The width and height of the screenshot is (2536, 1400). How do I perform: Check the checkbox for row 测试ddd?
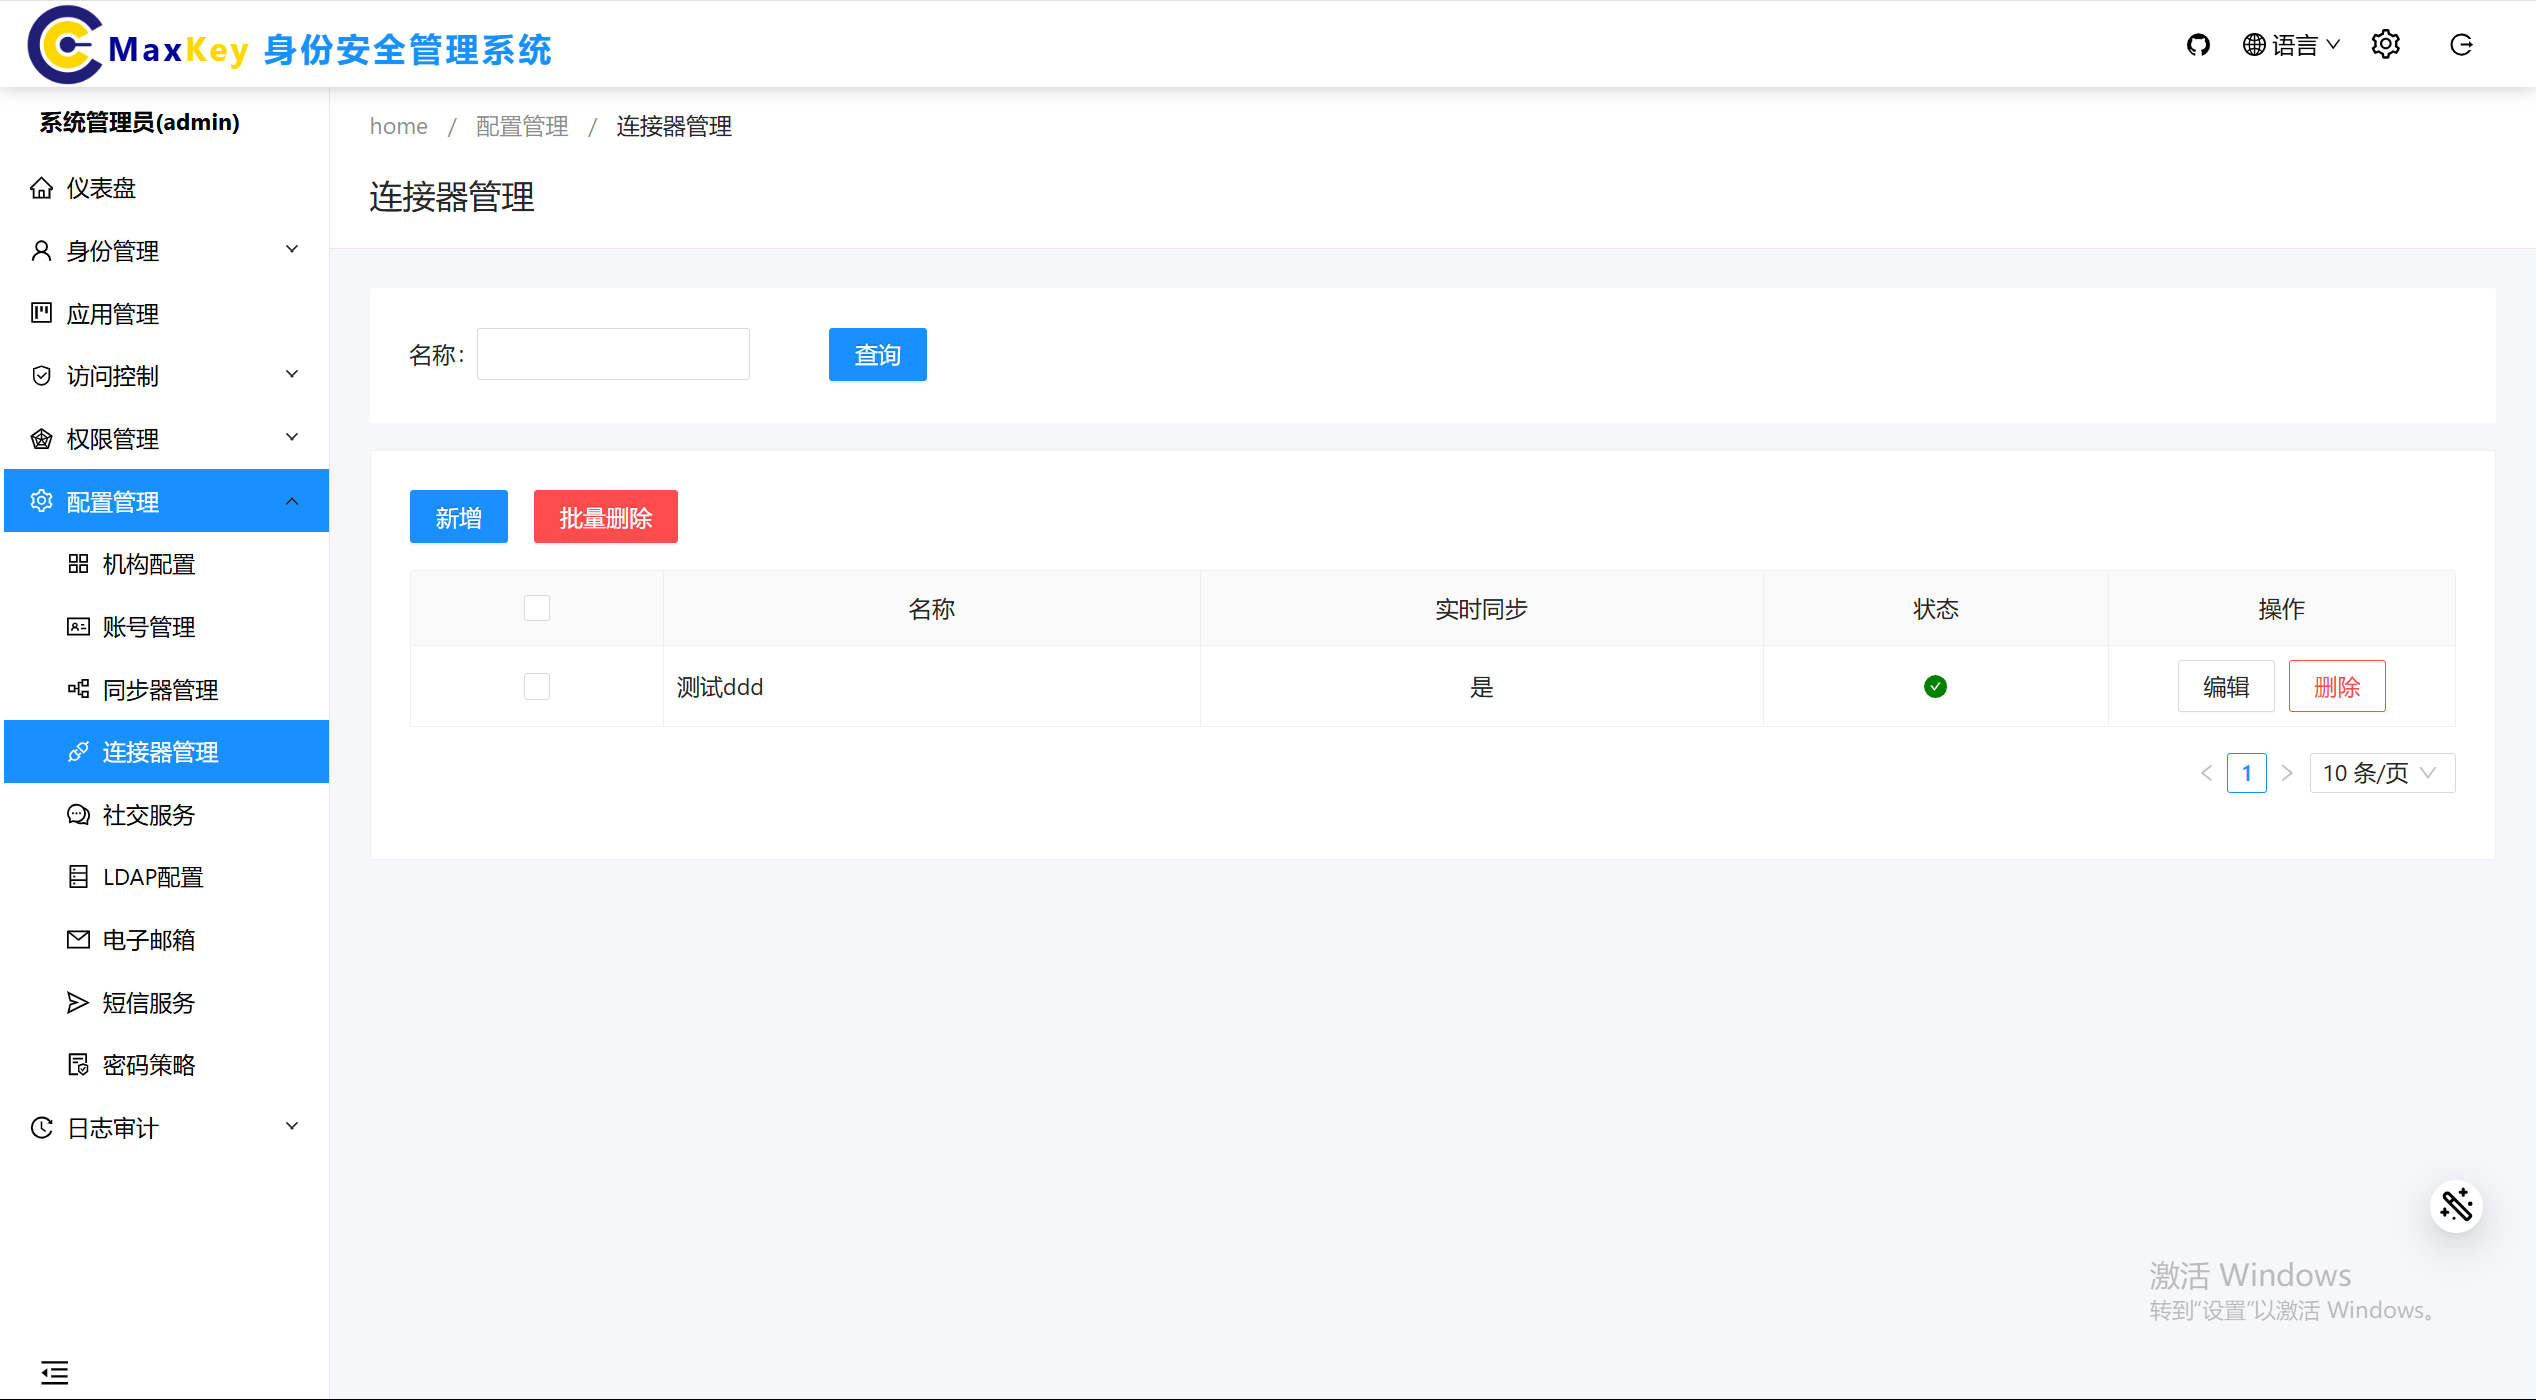(537, 687)
